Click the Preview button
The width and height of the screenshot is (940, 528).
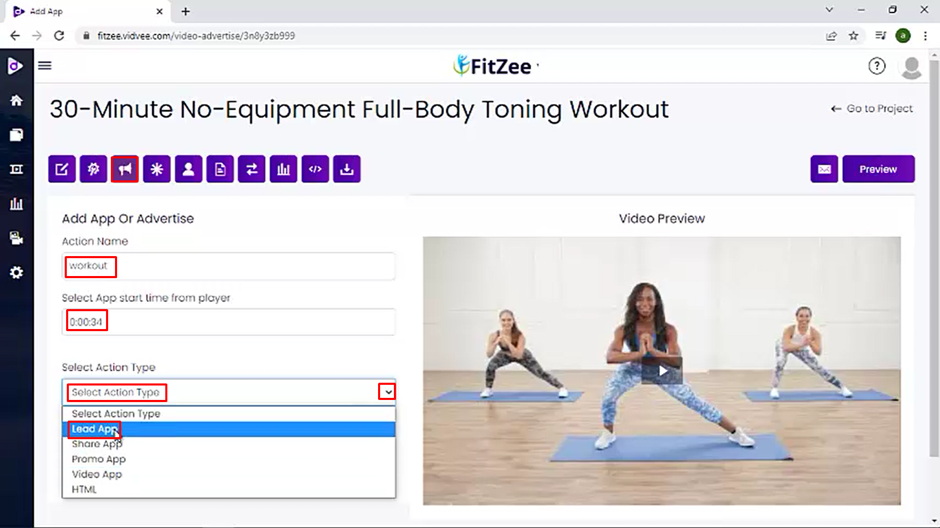(x=878, y=169)
